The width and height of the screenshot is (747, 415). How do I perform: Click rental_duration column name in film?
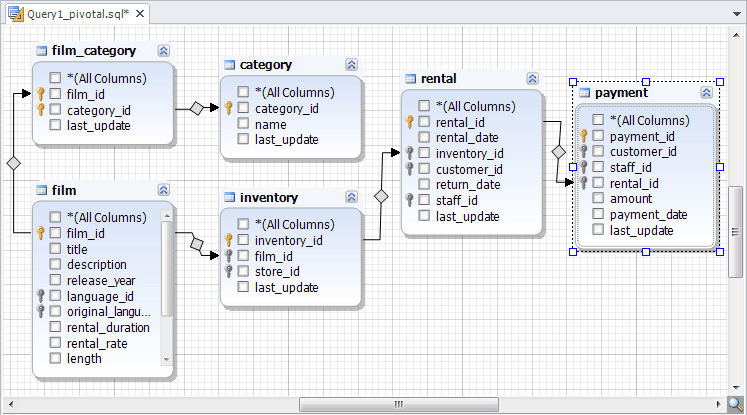108,327
